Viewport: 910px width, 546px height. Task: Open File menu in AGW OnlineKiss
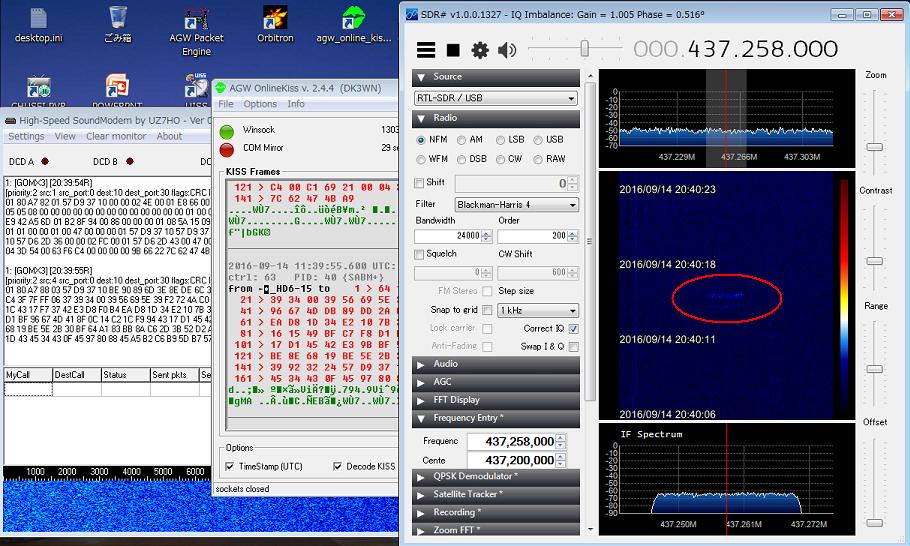point(226,104)
